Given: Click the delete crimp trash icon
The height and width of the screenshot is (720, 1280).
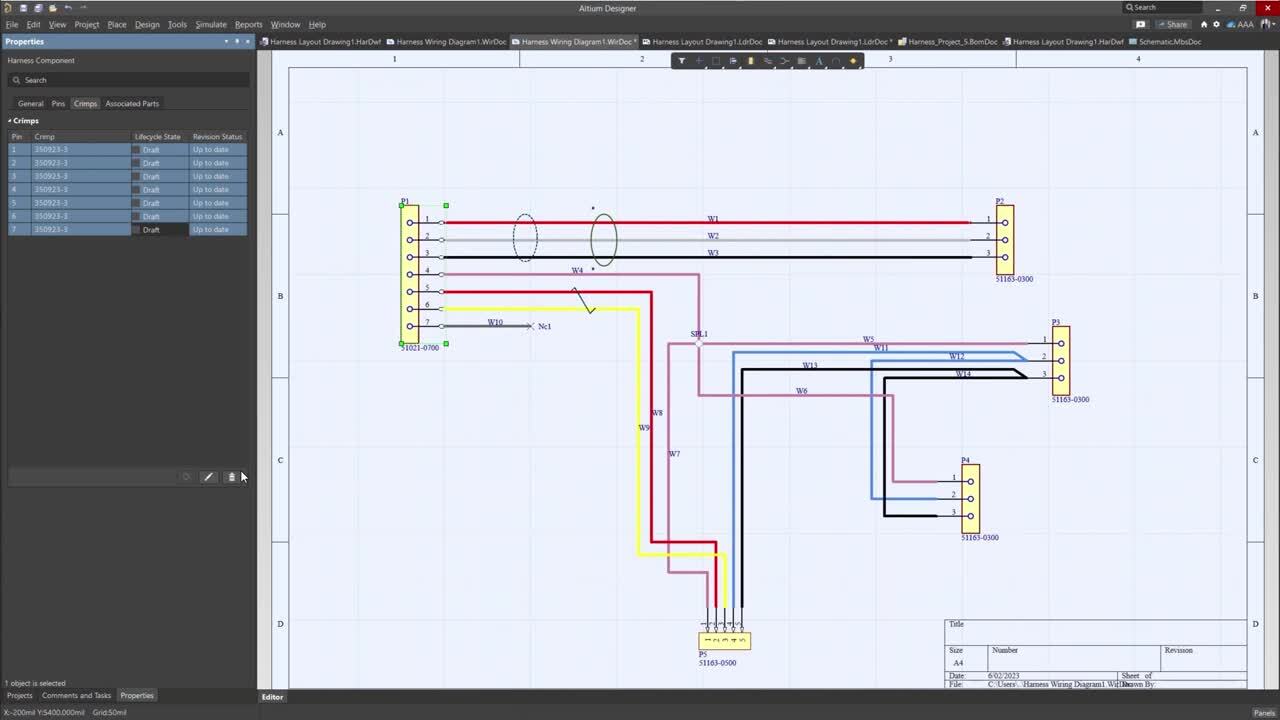Looking at the screenshot, I should click(x=231, y=477).
